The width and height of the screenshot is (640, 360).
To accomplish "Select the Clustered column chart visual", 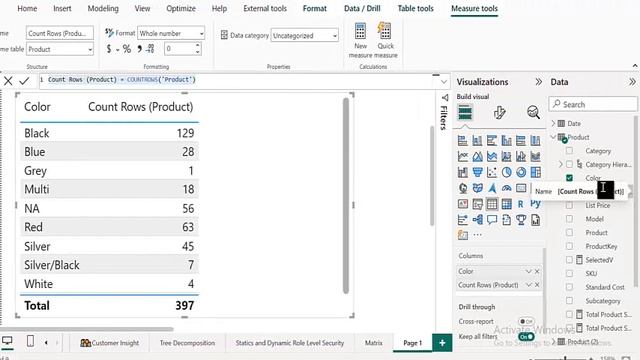I will (x=507, y=141).
